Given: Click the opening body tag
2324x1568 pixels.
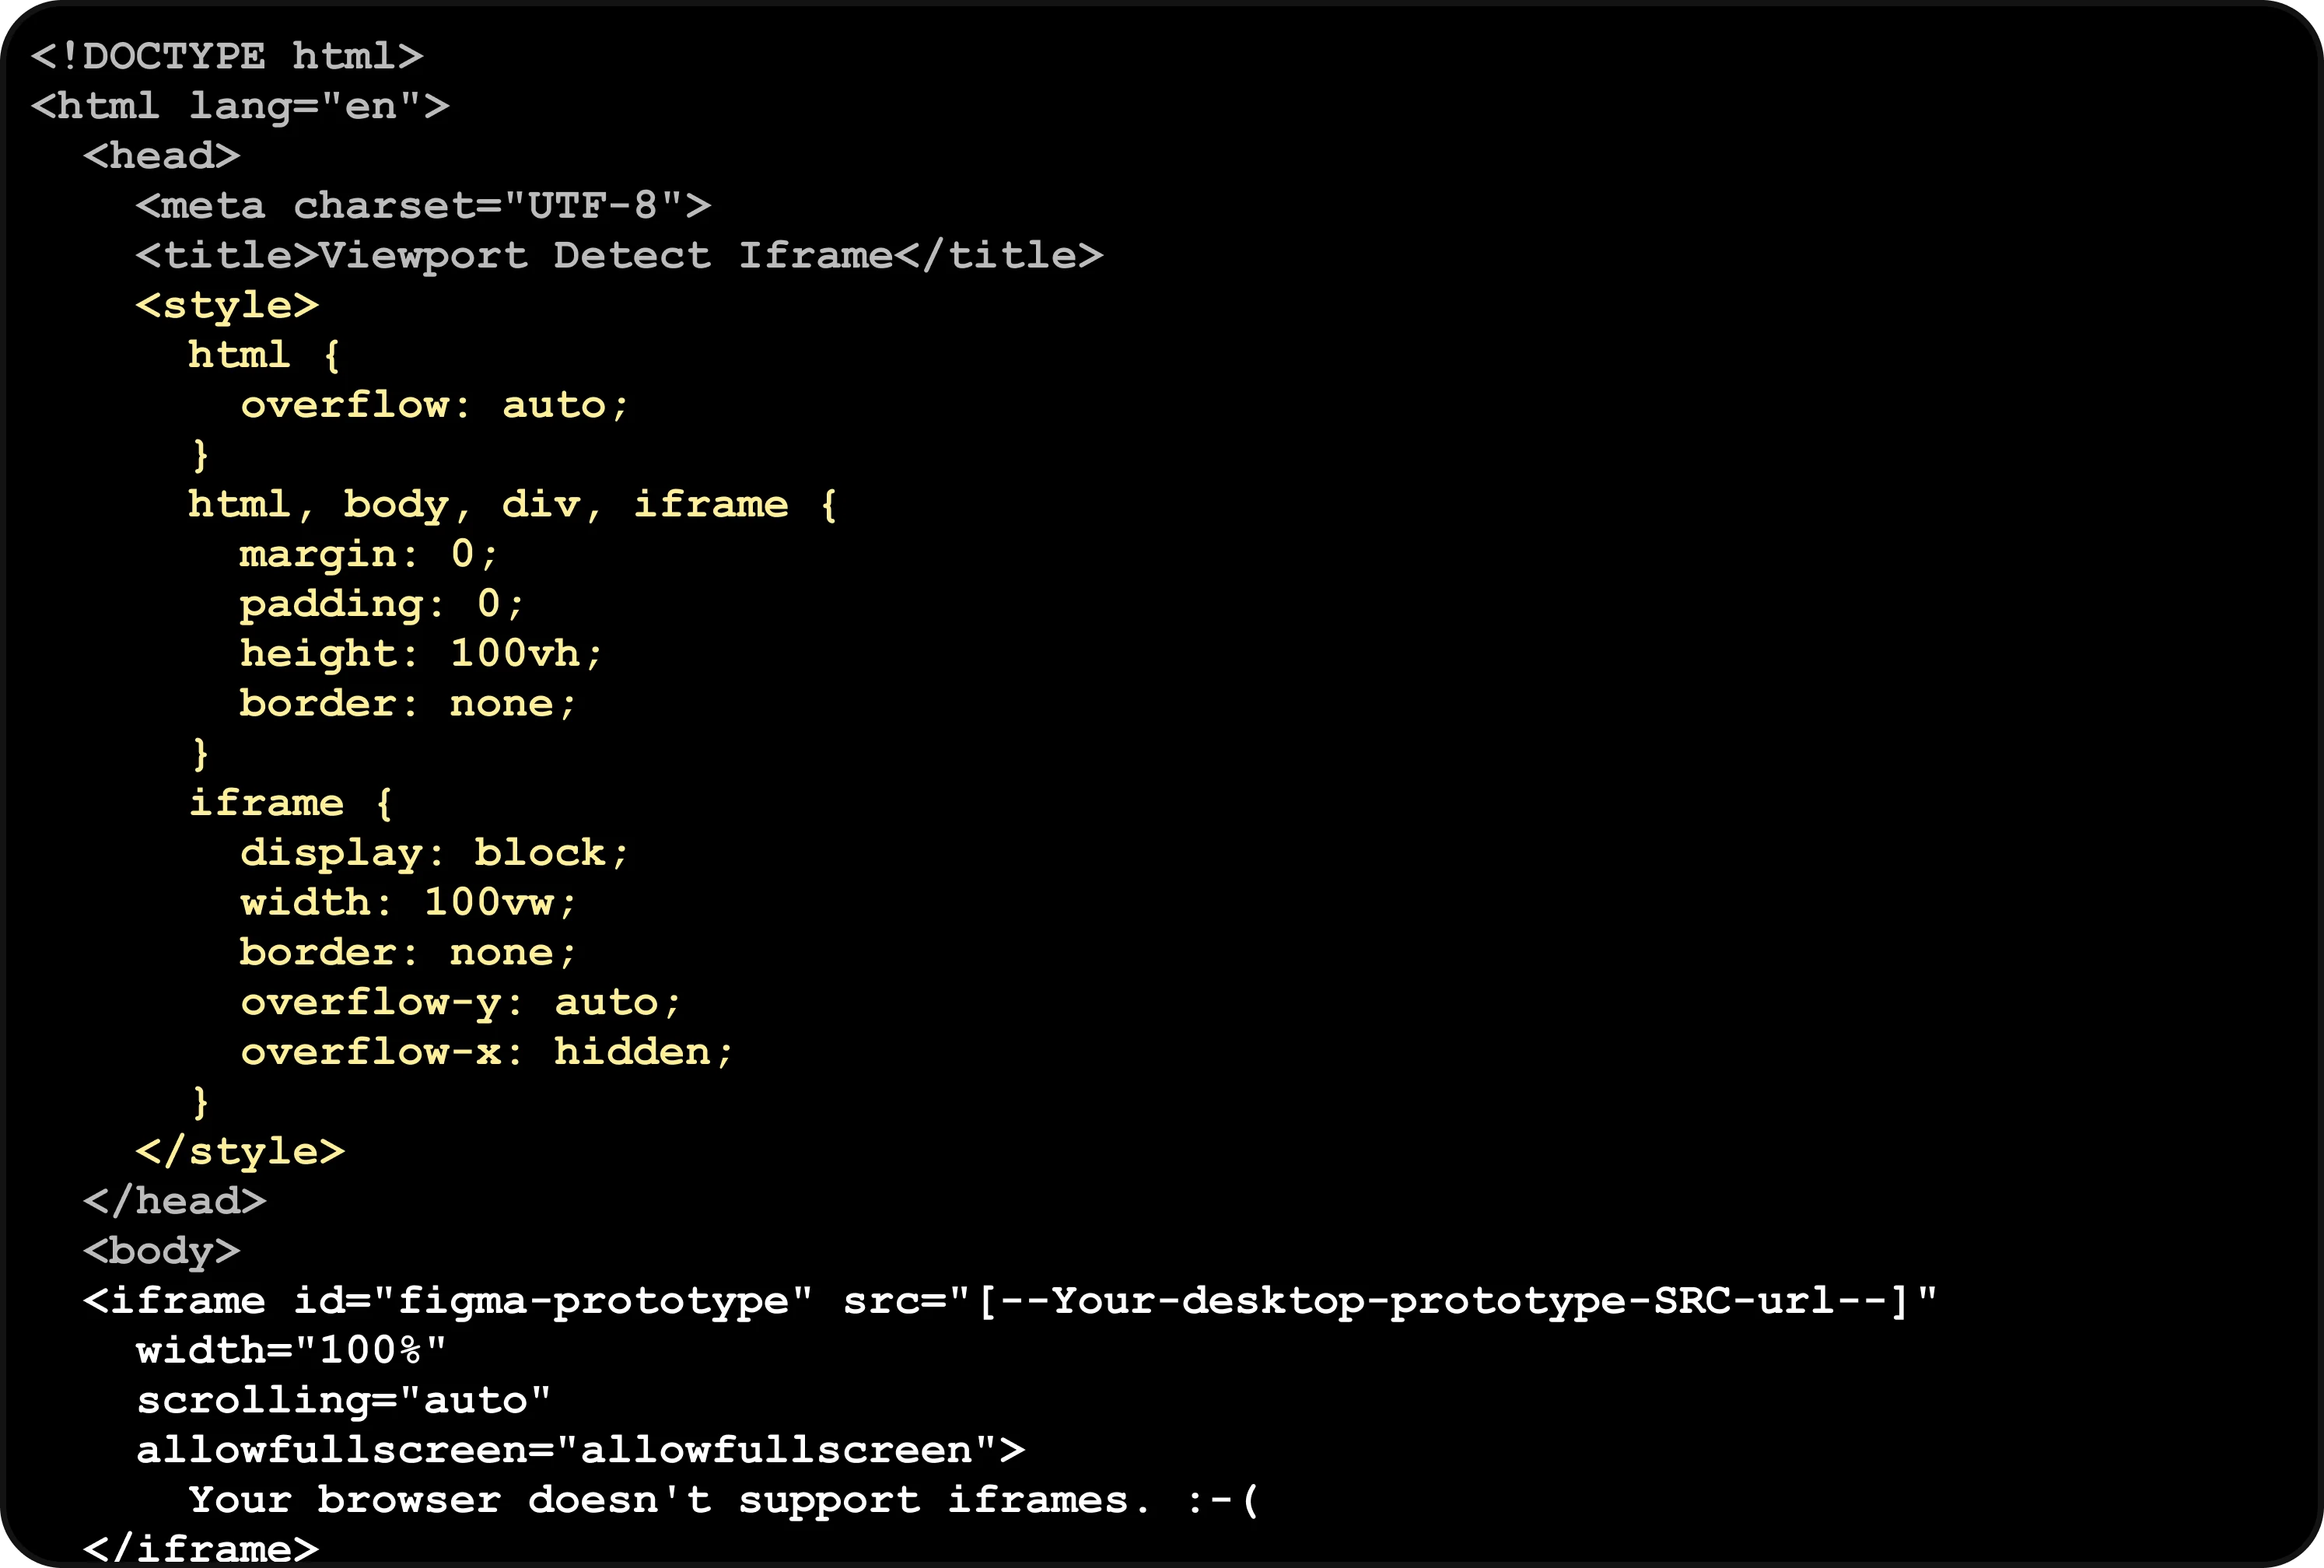Looking at the screenshot, I should click(x=162, y=1251).
